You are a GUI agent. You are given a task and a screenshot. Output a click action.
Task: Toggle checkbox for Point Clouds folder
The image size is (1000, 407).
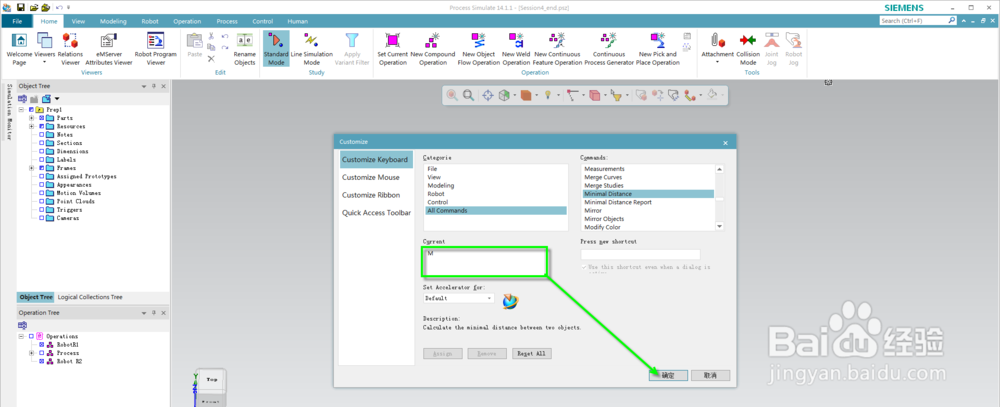[42, 201]
